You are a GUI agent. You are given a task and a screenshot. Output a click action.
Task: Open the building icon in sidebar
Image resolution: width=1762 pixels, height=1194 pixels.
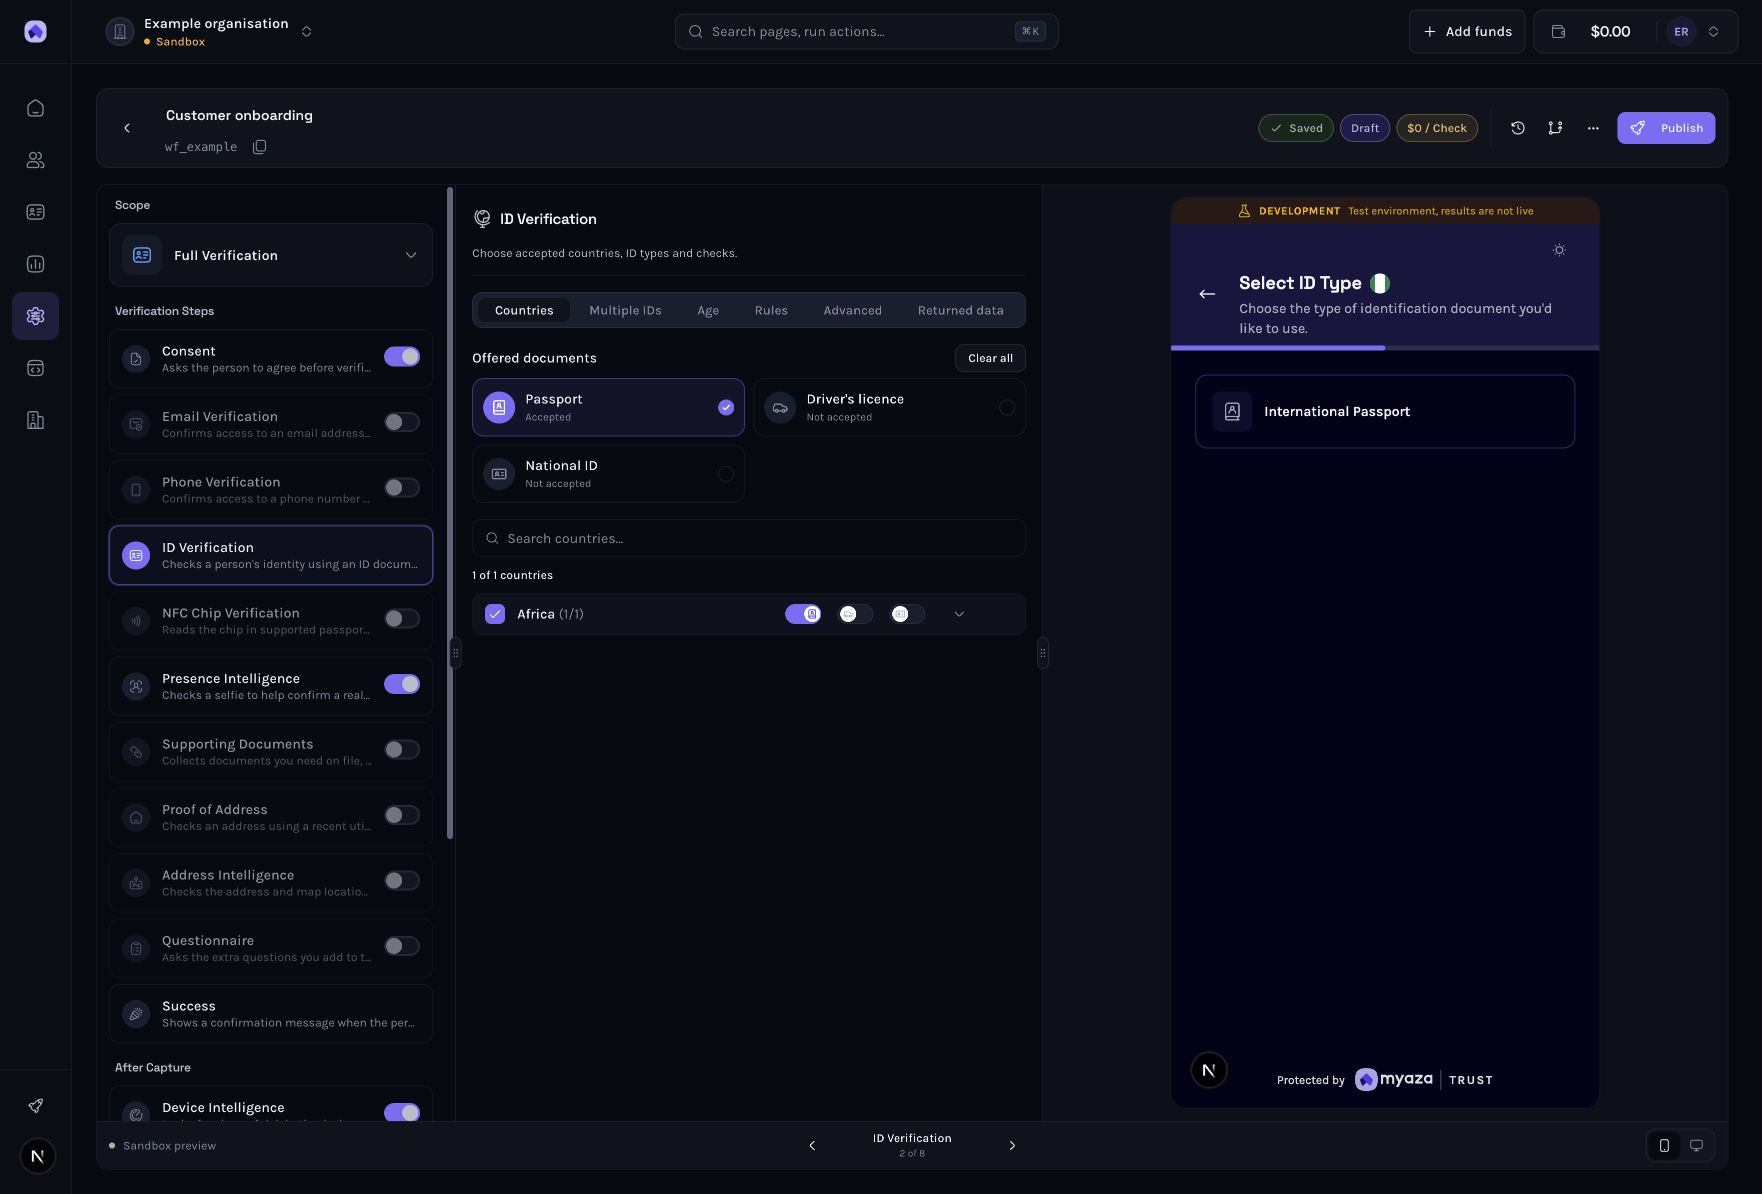[35, 420]
